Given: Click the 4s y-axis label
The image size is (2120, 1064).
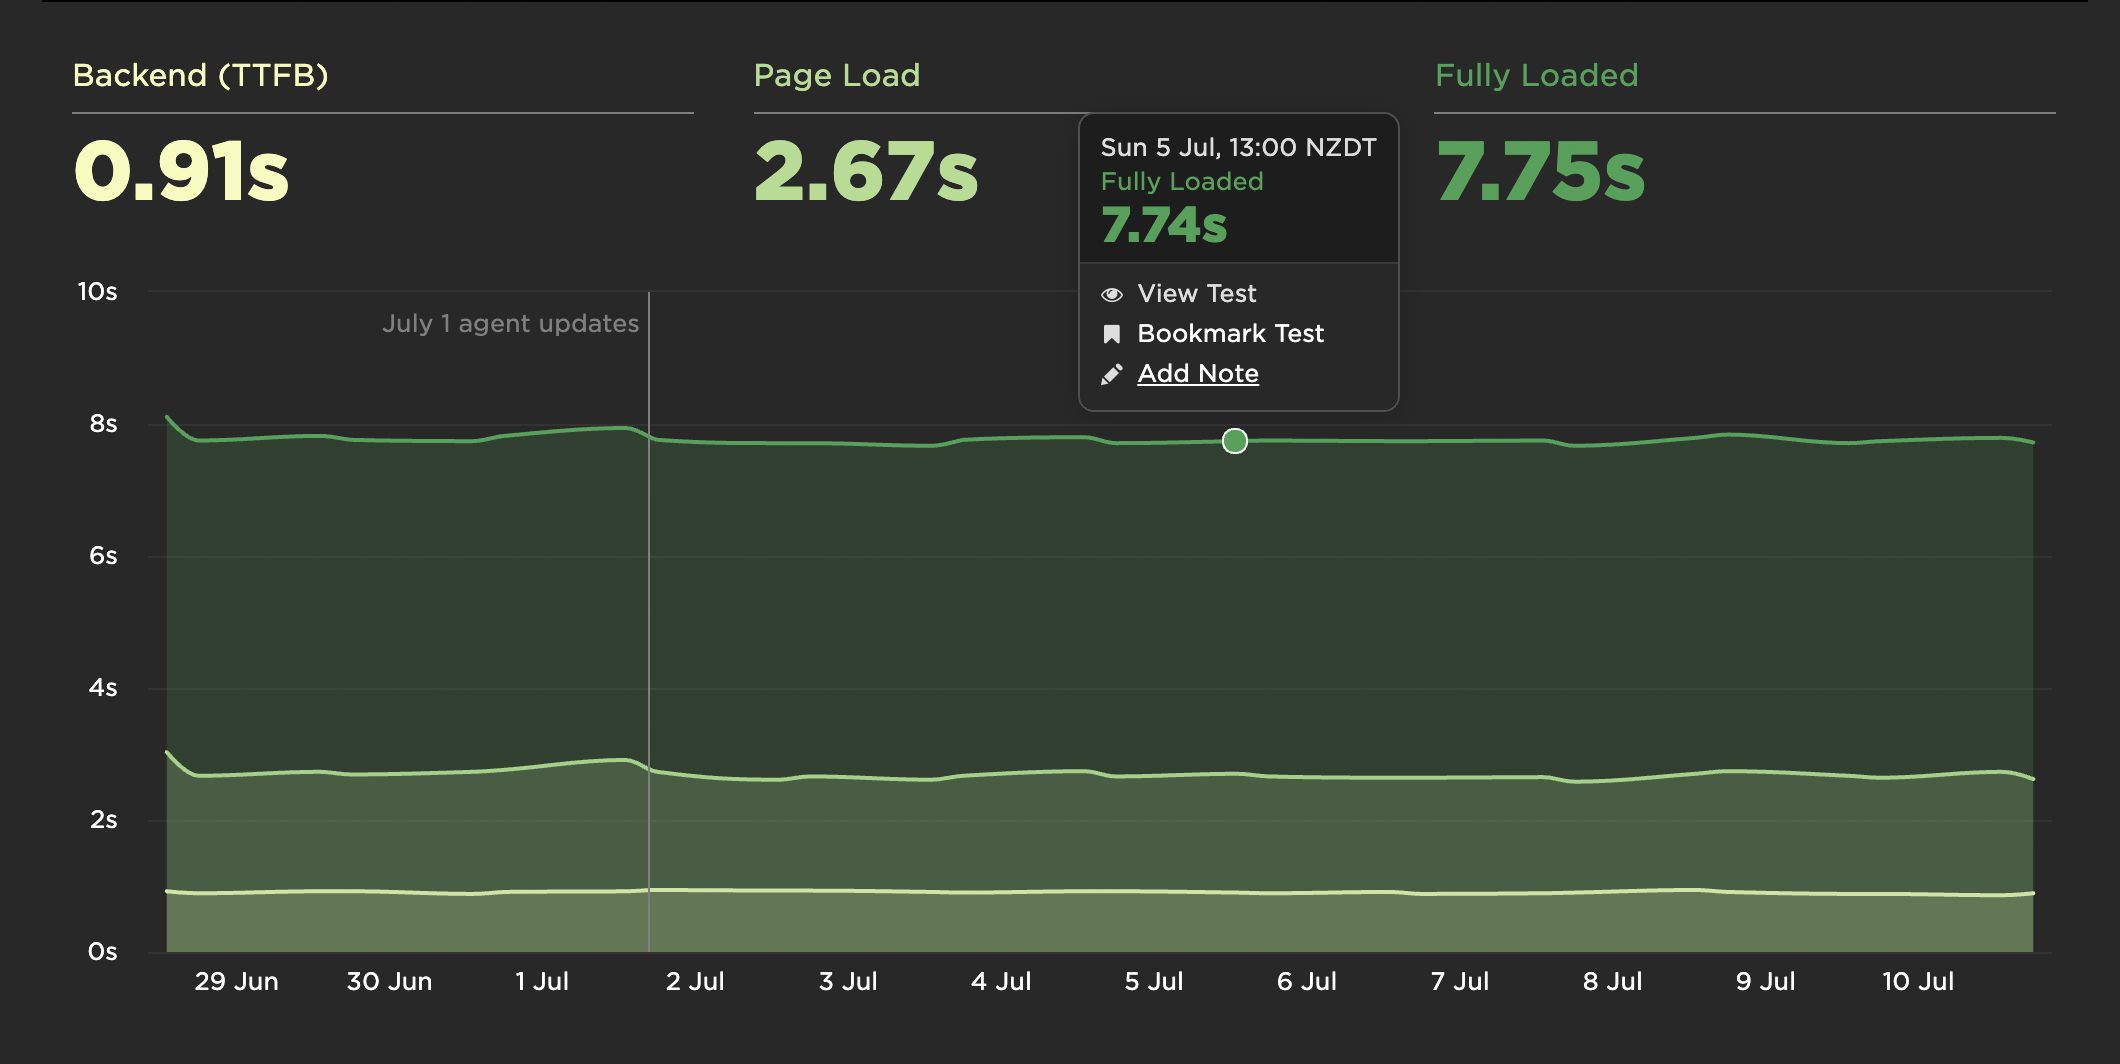Looking at the screenshot, I should click(103, 687).
